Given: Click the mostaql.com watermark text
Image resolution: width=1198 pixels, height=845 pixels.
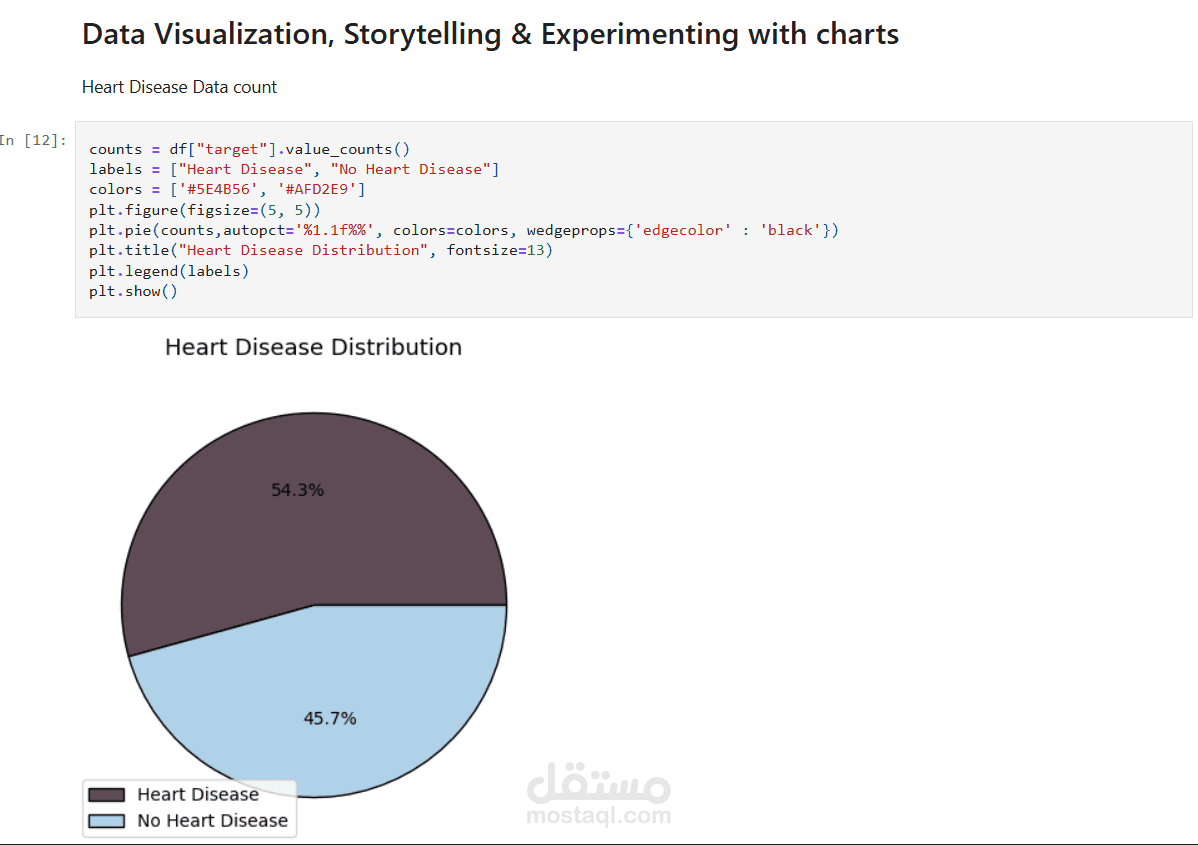Looking at the screenshot, I should [598, 816].
